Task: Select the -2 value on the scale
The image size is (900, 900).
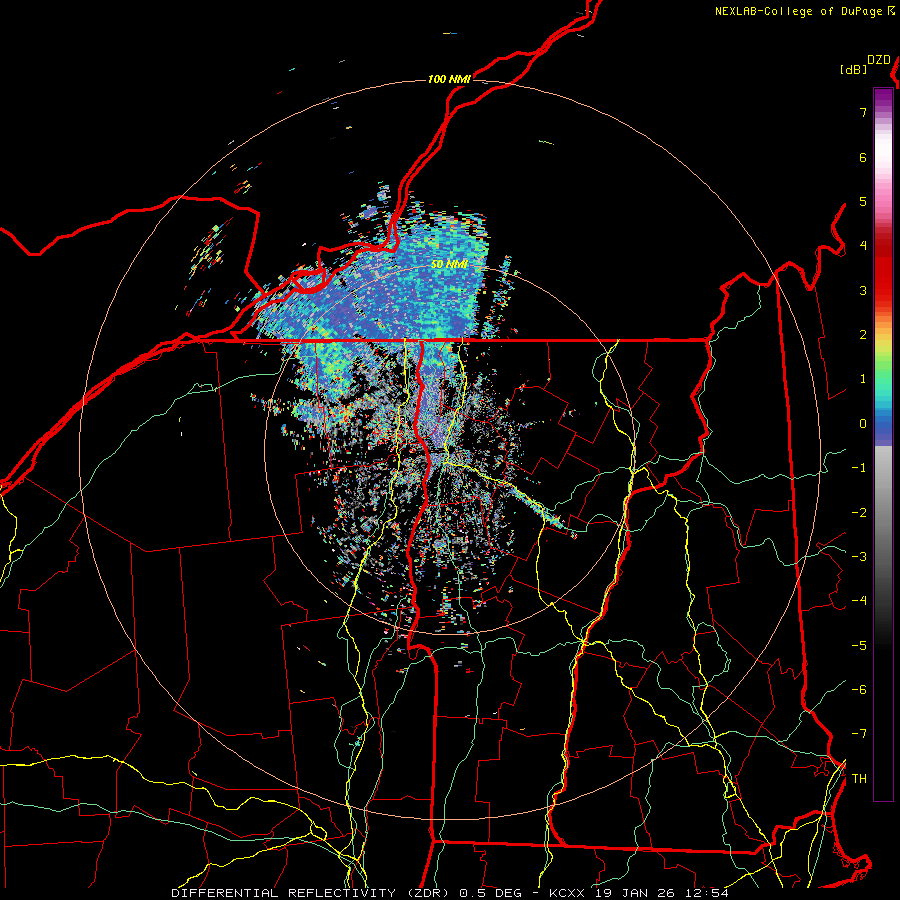Action: (859, 512)
